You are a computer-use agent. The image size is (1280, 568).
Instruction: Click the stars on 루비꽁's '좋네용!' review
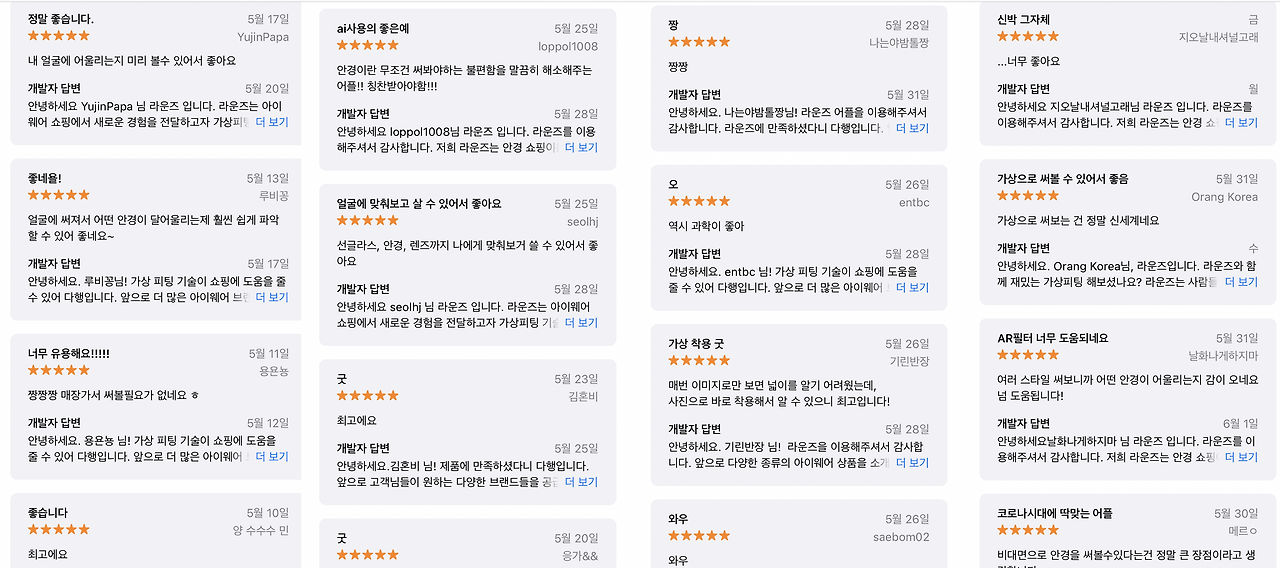(x=59, y=195)
